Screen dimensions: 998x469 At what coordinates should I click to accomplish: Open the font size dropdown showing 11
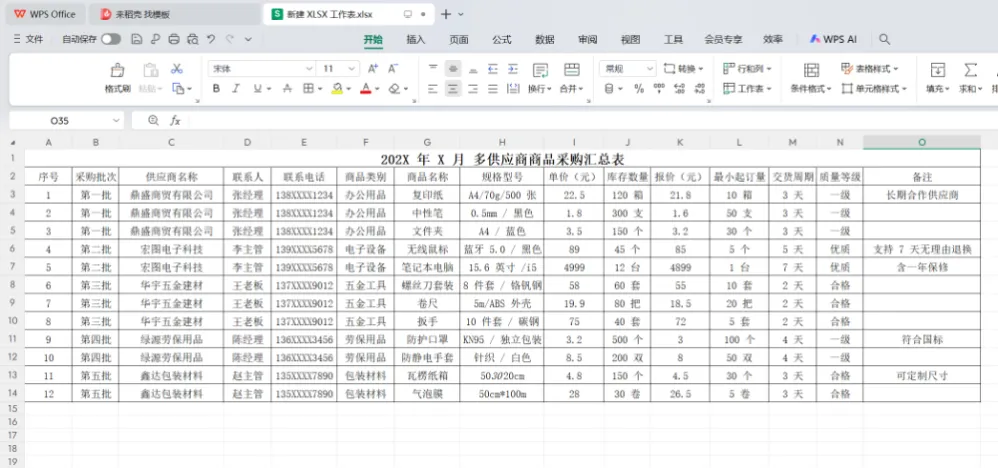tap(352, 69)
